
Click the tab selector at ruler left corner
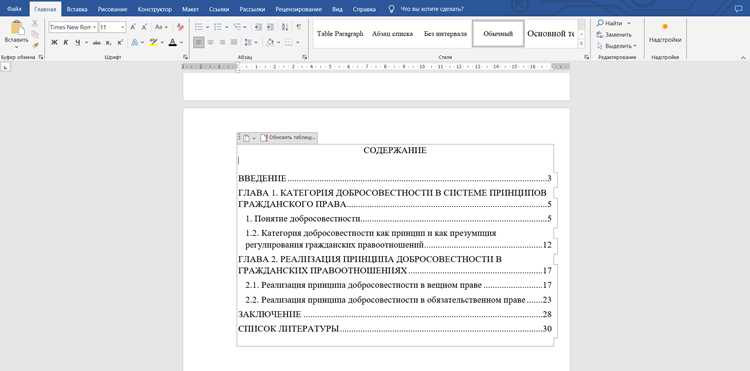pos(6,68)
